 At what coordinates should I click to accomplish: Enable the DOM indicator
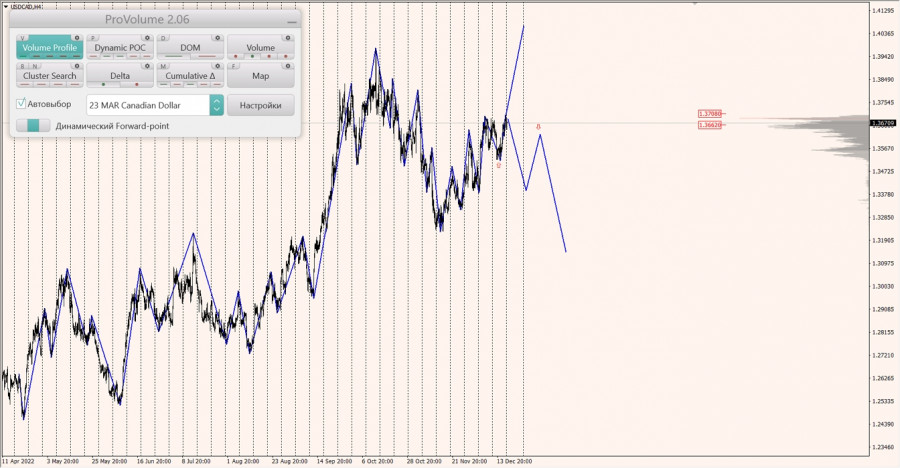tap(190, 48)
